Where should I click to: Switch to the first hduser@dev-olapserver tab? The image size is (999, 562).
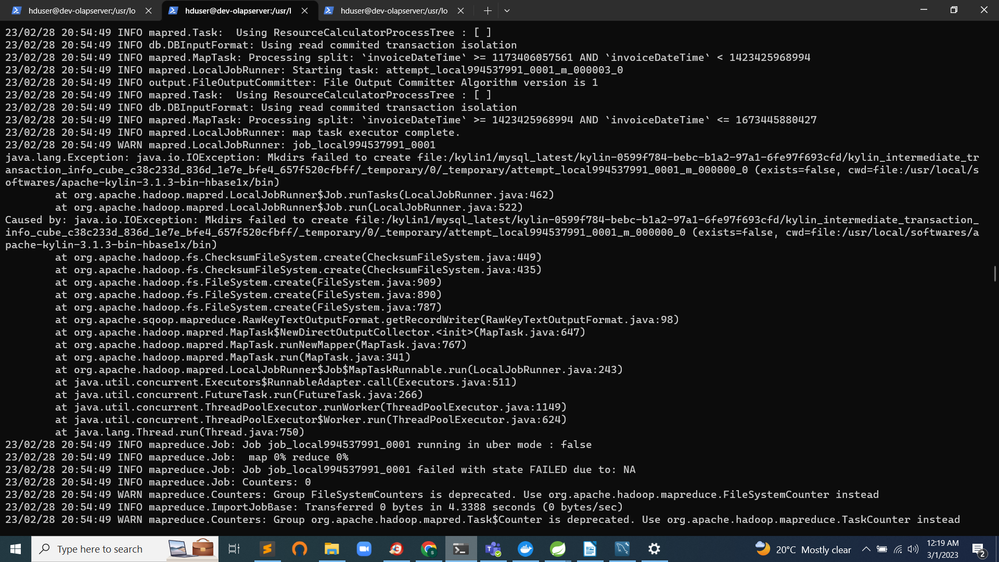pos(81,11)
